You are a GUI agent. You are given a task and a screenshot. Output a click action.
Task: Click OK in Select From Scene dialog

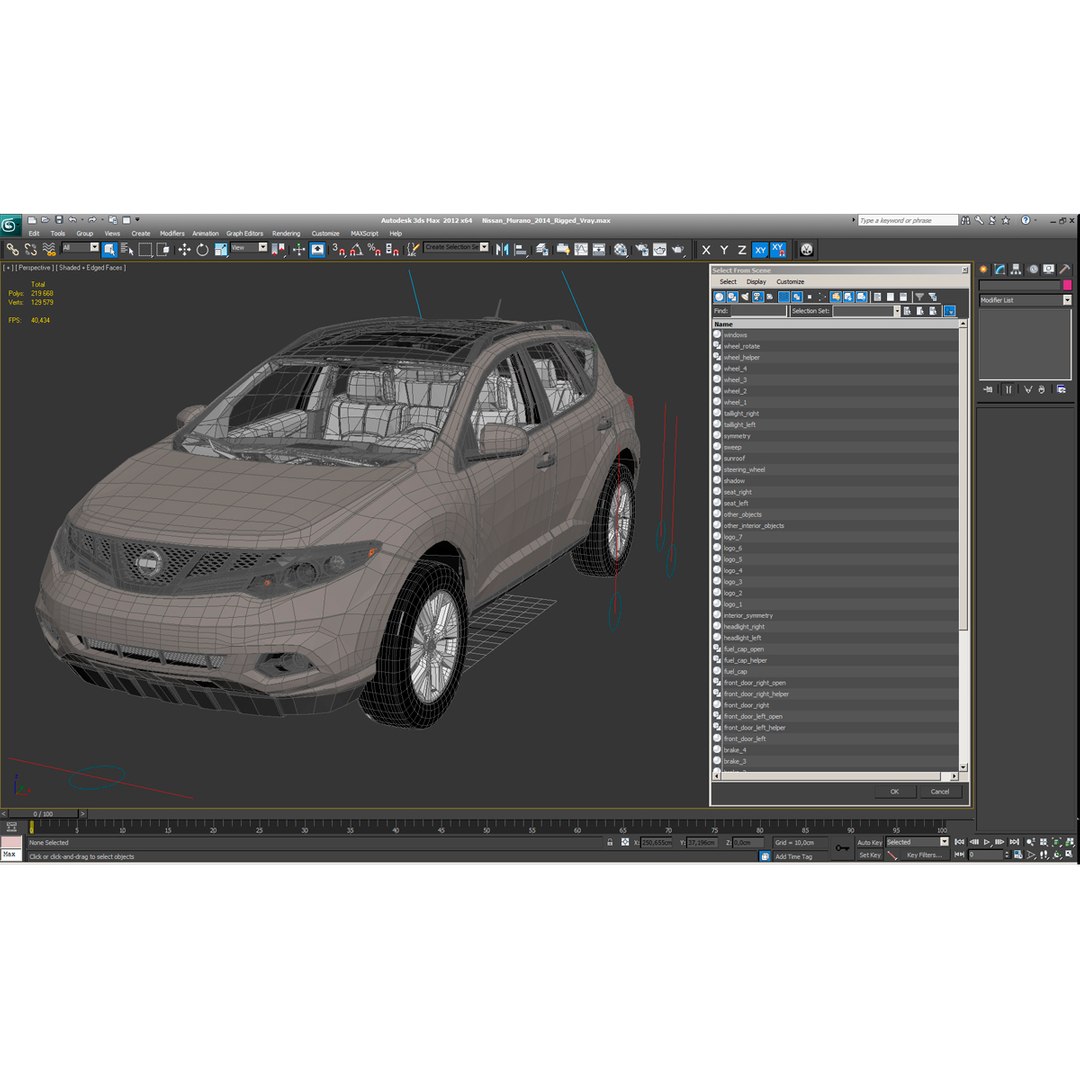(894, 791)
